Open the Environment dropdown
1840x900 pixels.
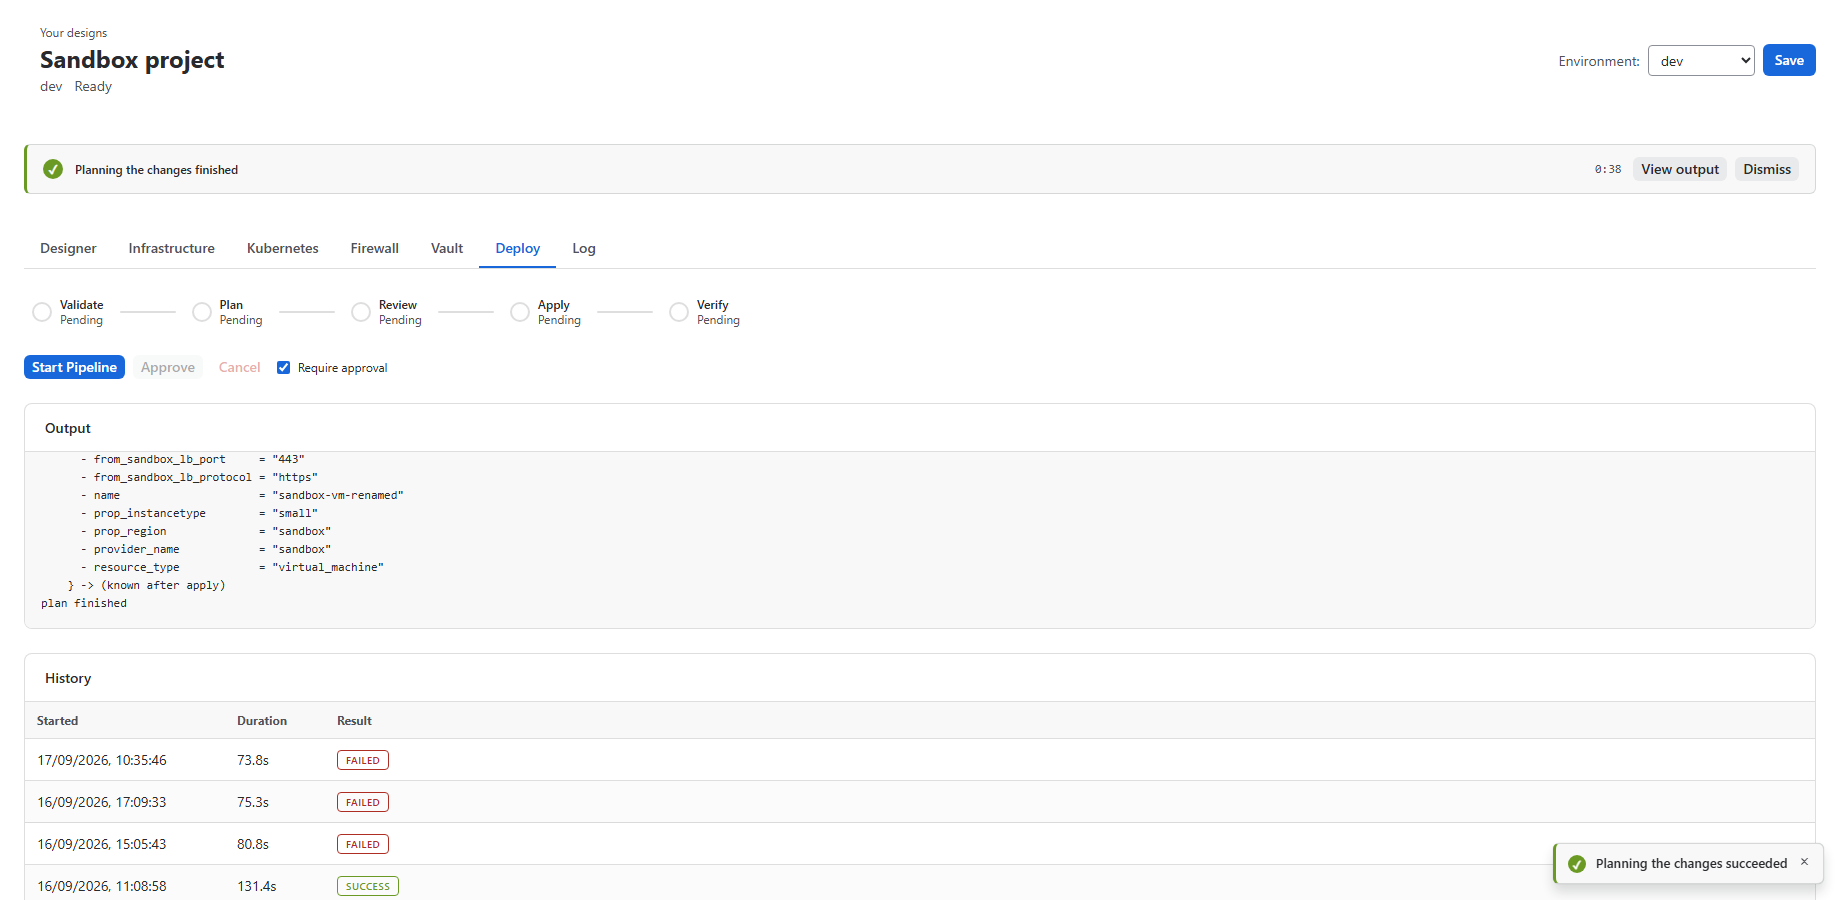point(1701,61)
